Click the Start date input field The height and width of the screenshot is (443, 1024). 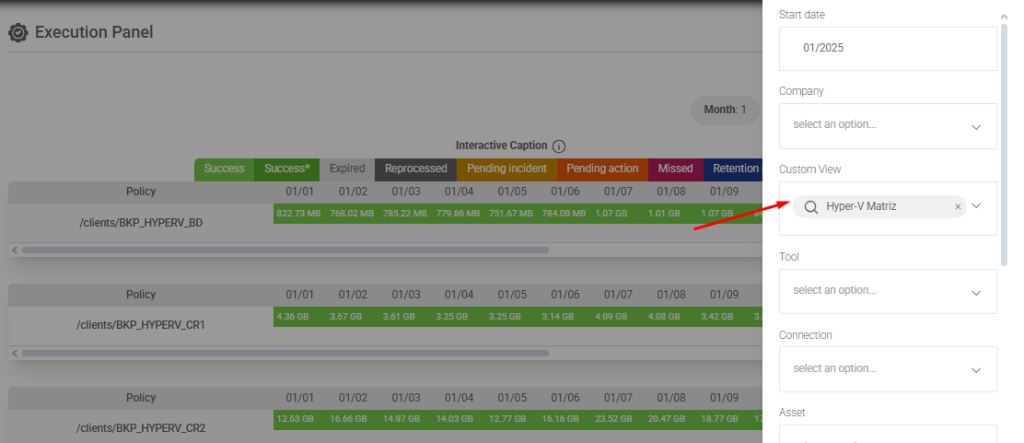(887, 48)
